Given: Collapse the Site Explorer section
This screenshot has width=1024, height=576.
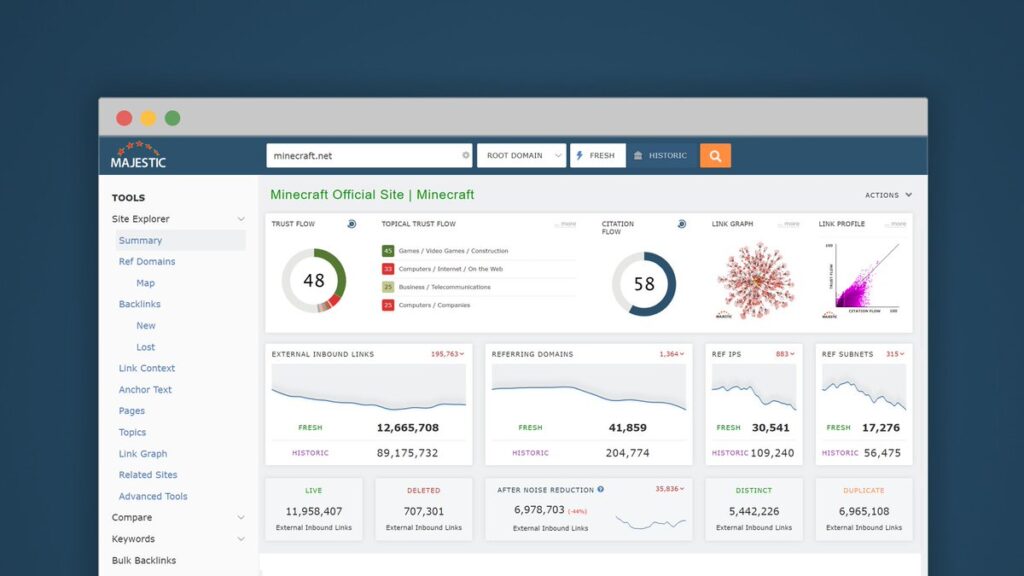Looking at the screenshot, I should click(x=241, y=219).
